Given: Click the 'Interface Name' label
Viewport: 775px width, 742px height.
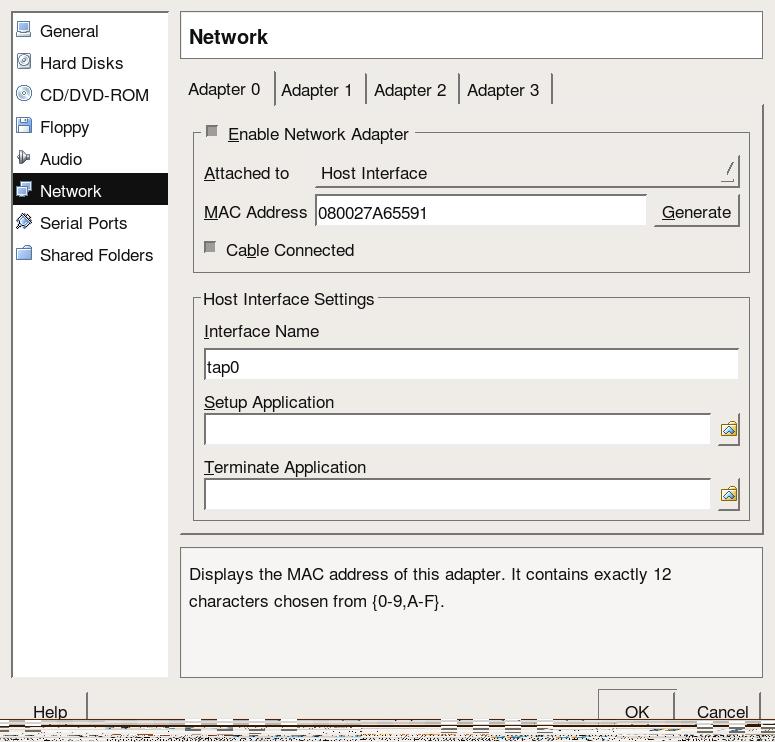Looking at the screenshot, I should 261,331.
